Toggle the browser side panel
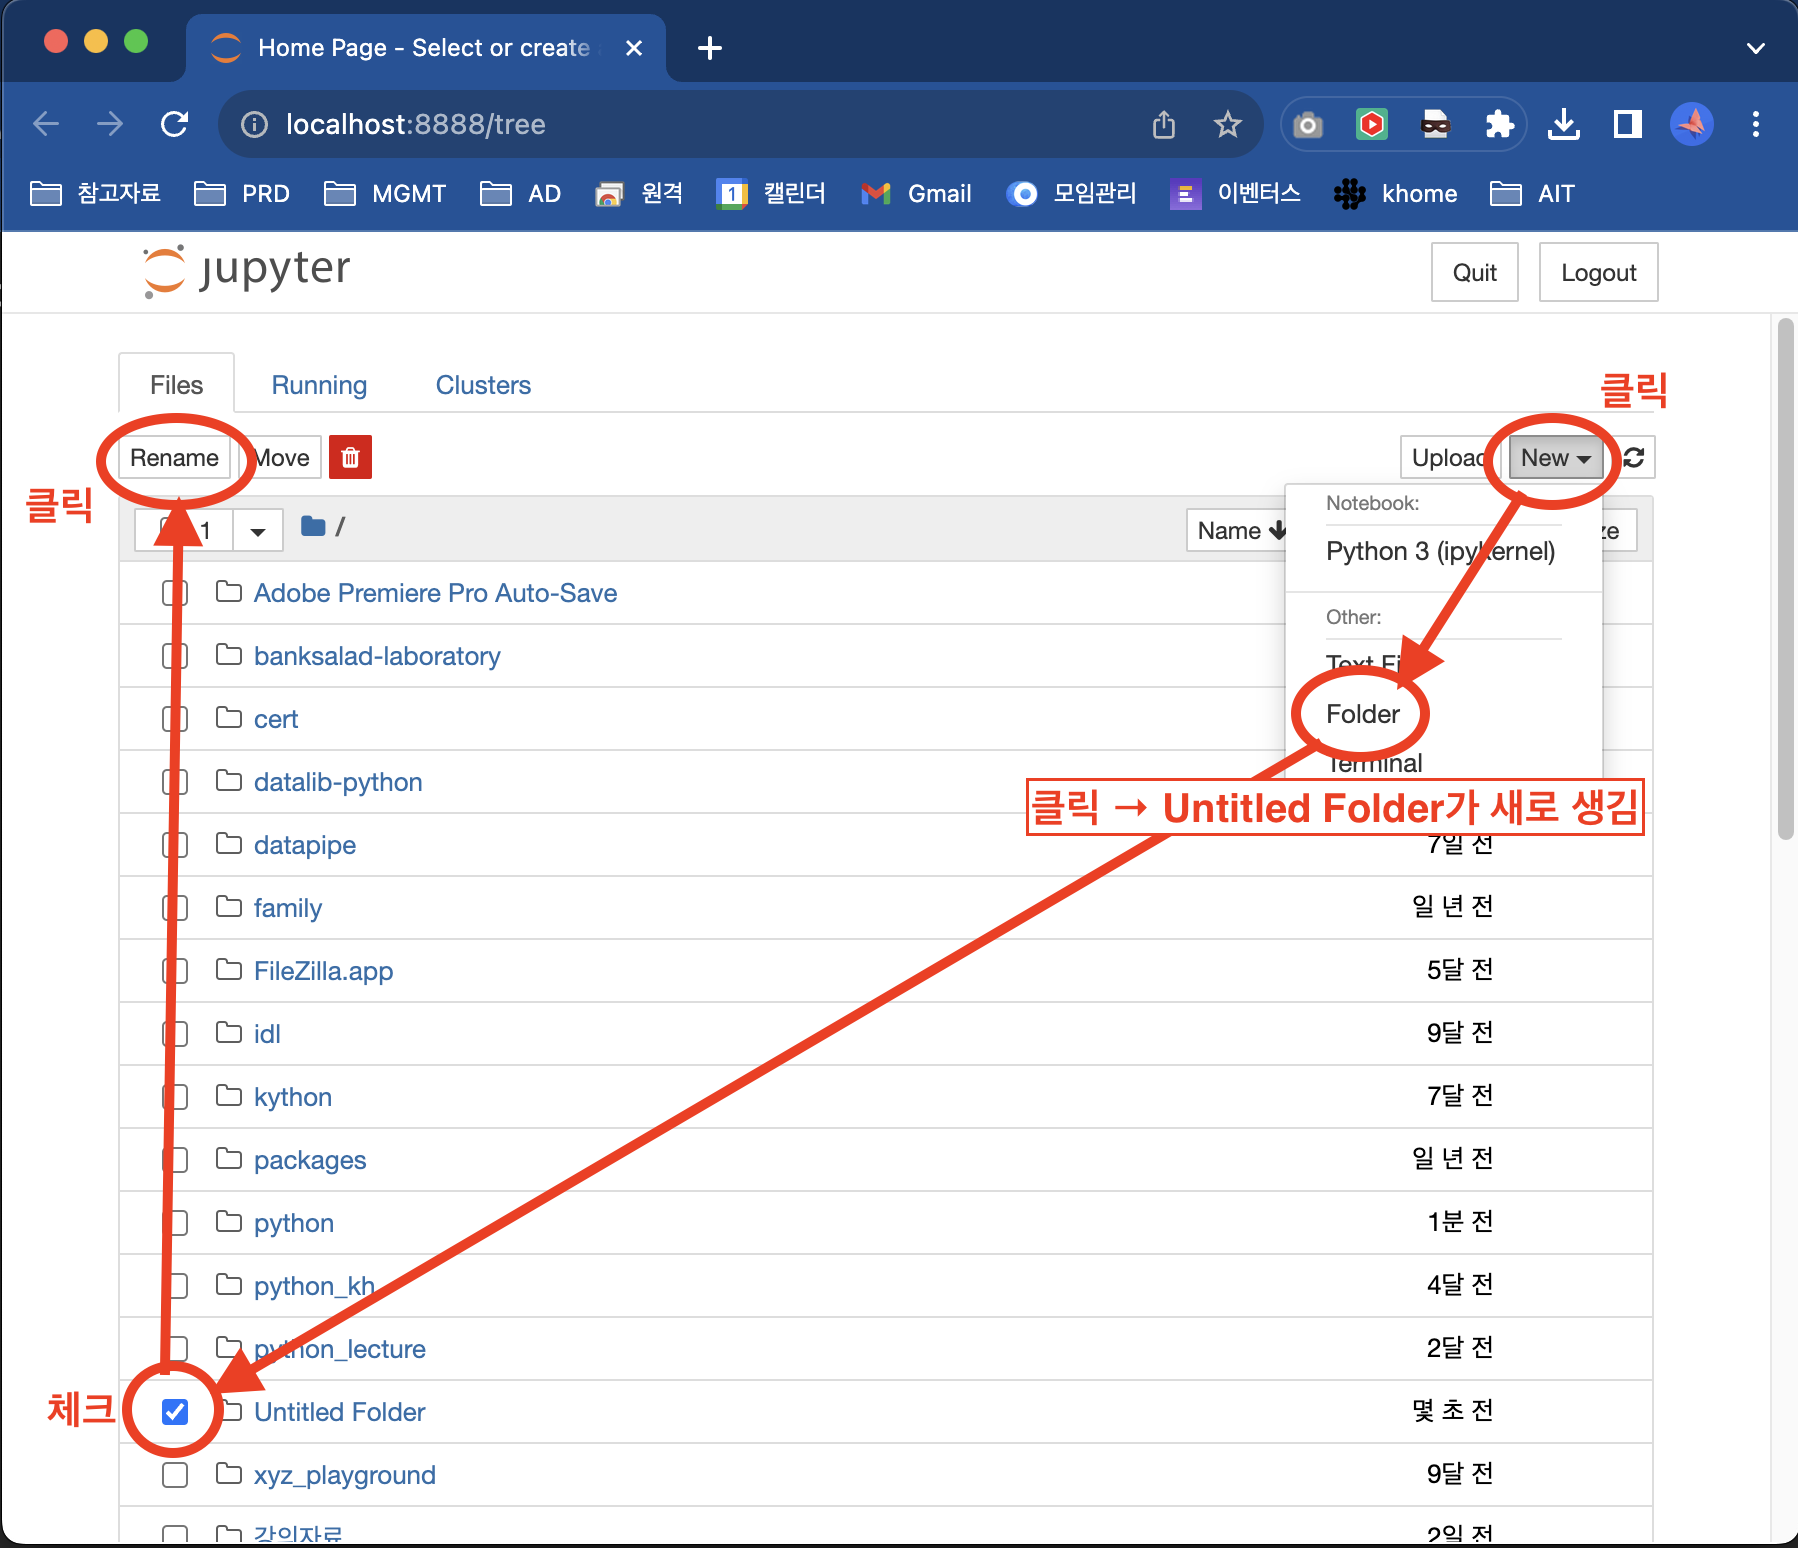This screenshot has height=1548, width=1798. [x=1628, y=124]
